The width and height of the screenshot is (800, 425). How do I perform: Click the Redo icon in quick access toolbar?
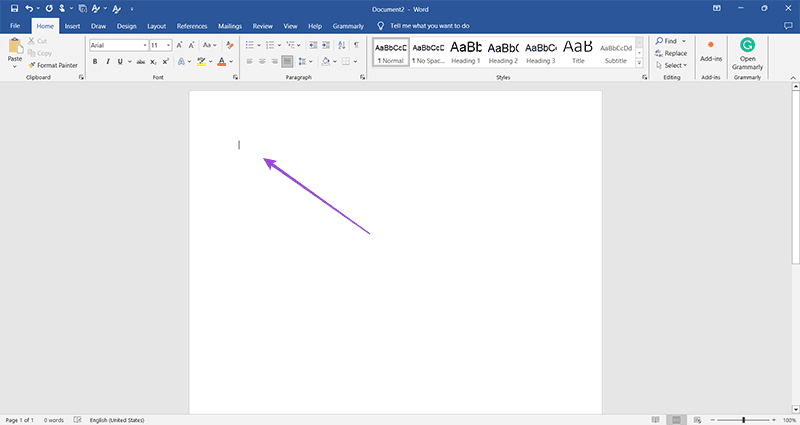(x=49, y=9)
